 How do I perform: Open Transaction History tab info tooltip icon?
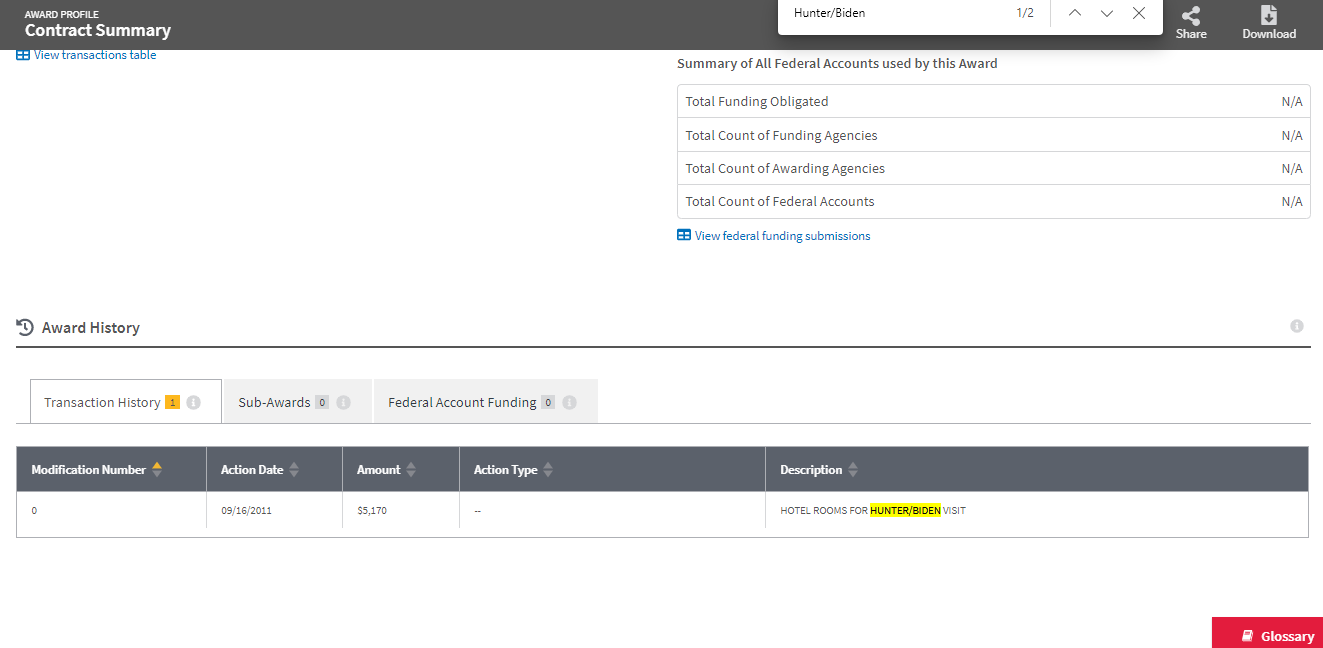tap(194, 402)
